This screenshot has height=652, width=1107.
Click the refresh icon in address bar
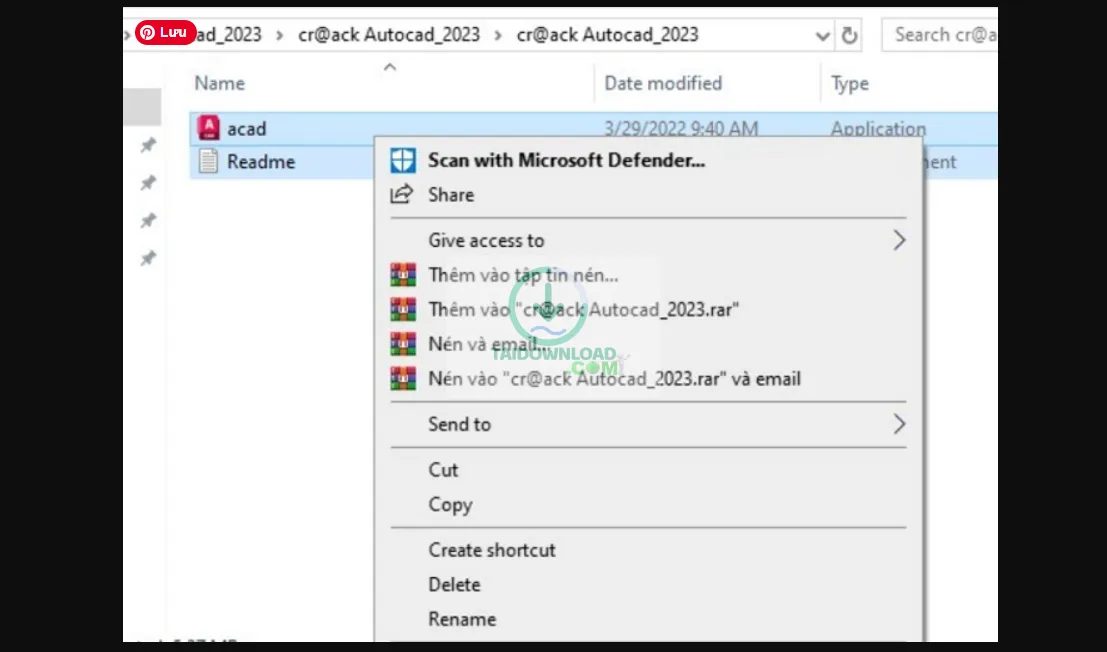click(849, 34)
